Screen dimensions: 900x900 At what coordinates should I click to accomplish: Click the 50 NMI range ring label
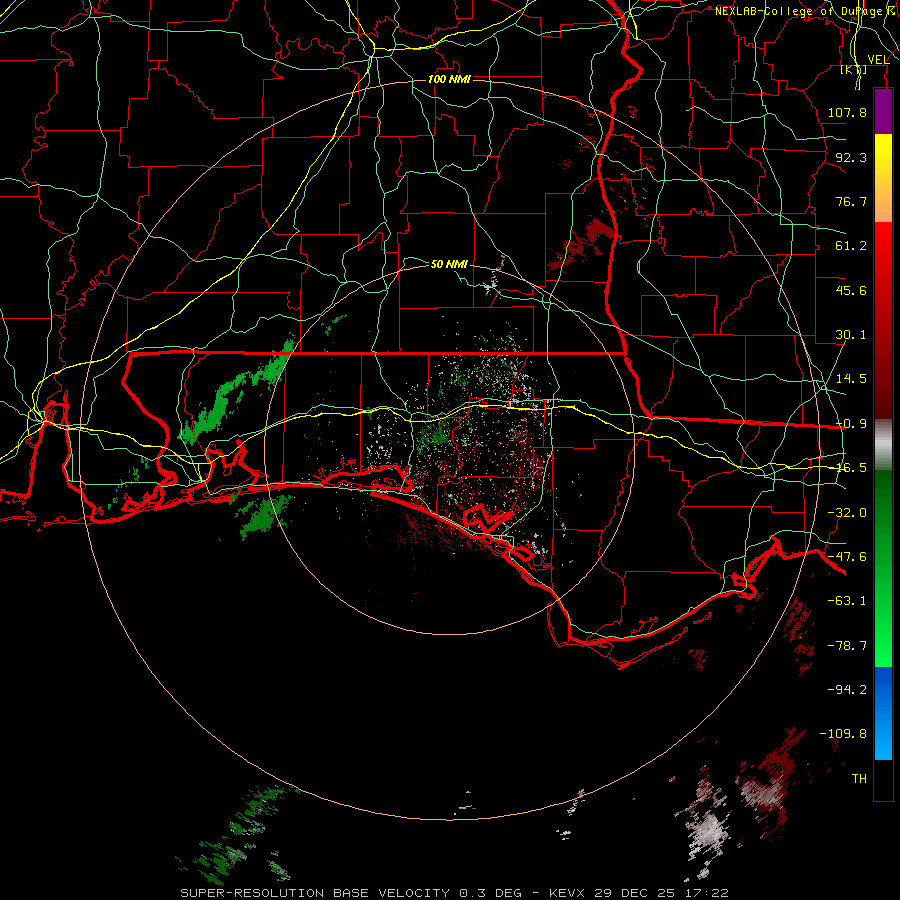(449, 264)
